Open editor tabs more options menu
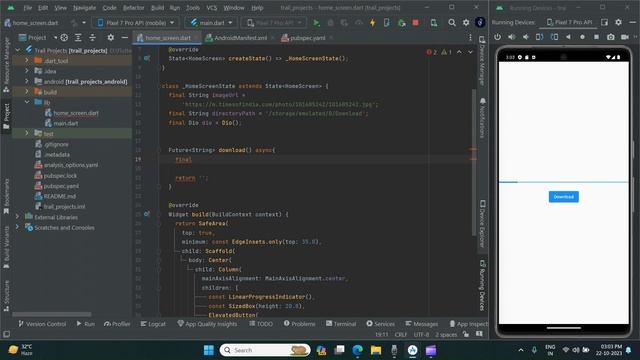The image size is (640, 360). pos(470,38)
